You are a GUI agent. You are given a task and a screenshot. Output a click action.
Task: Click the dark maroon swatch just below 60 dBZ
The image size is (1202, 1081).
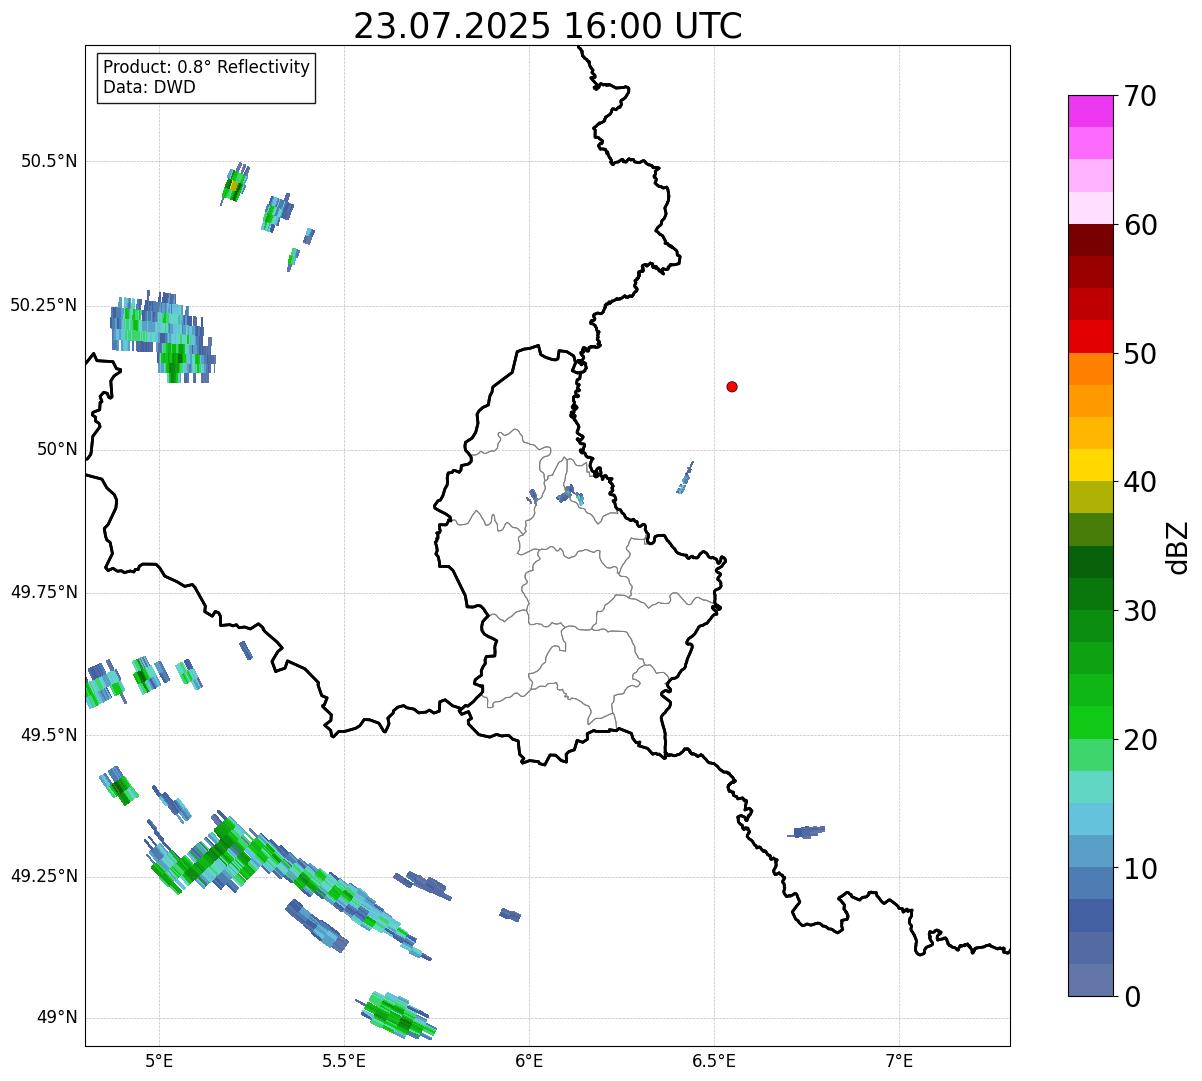click(1091, 240)
